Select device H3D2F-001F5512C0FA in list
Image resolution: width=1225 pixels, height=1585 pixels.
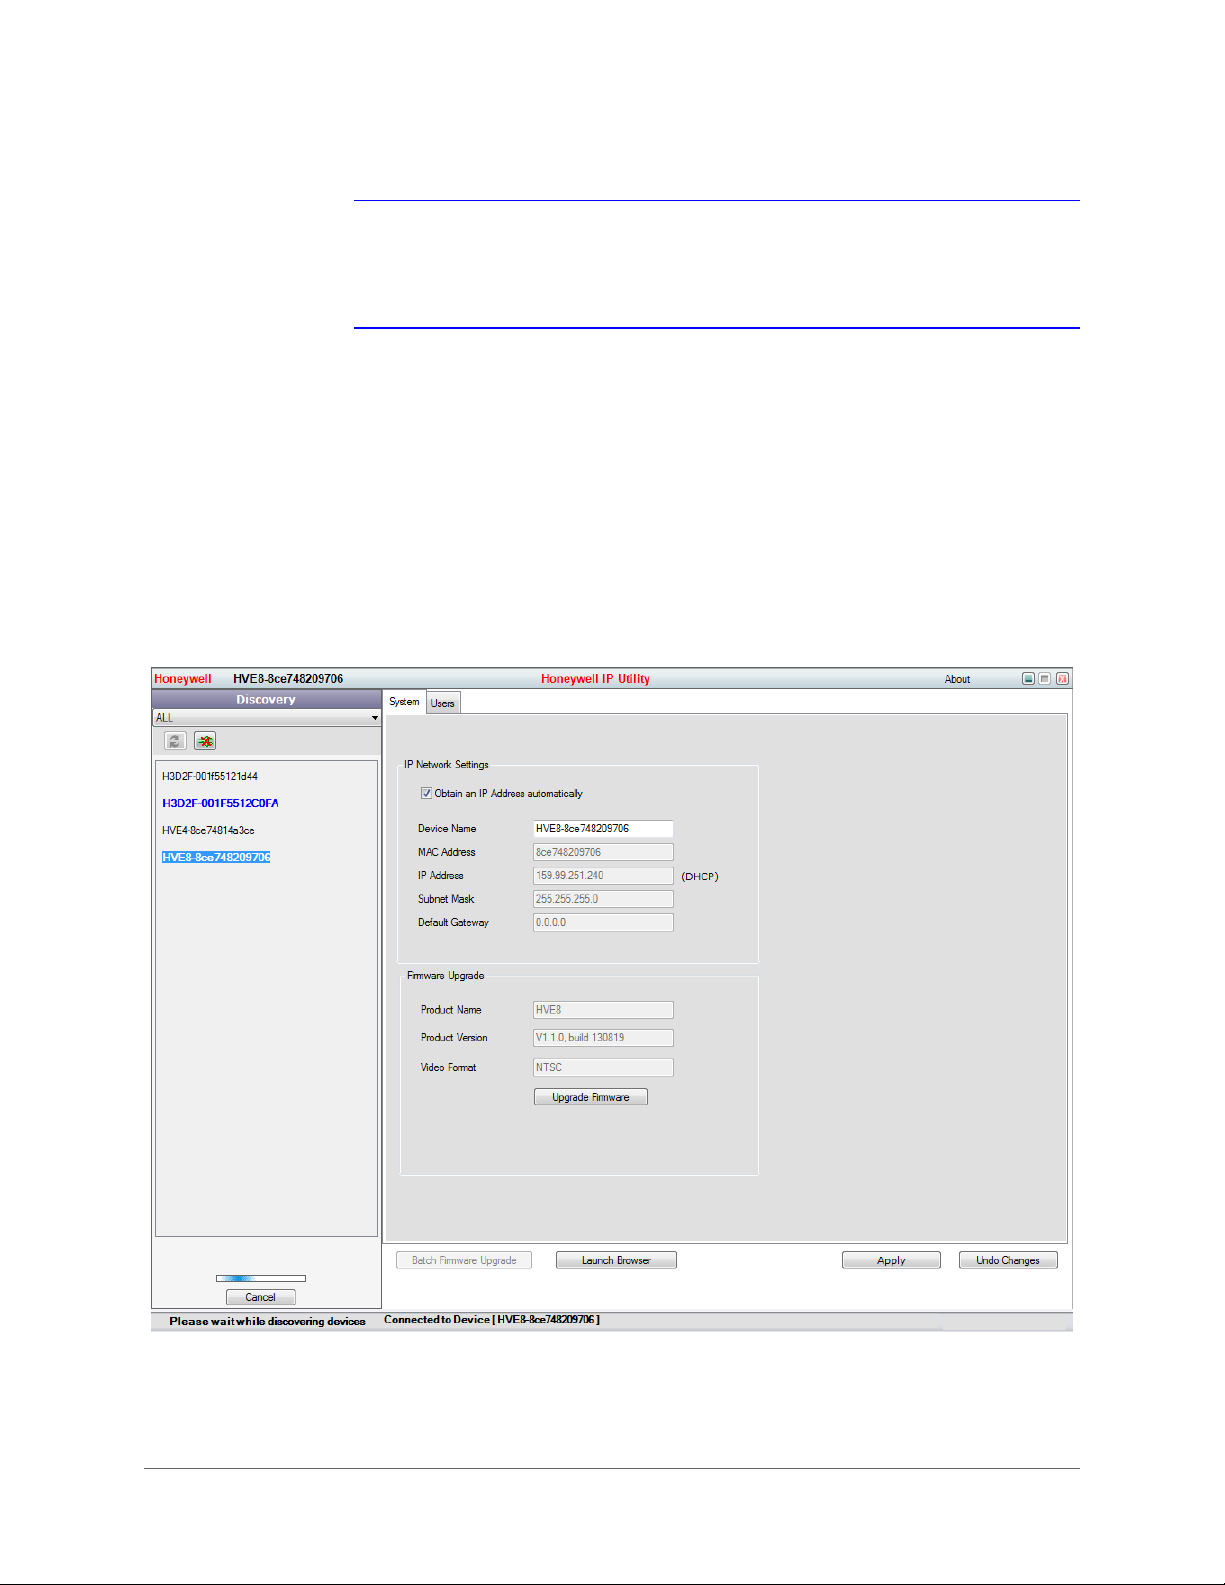[x=220, y=803]
